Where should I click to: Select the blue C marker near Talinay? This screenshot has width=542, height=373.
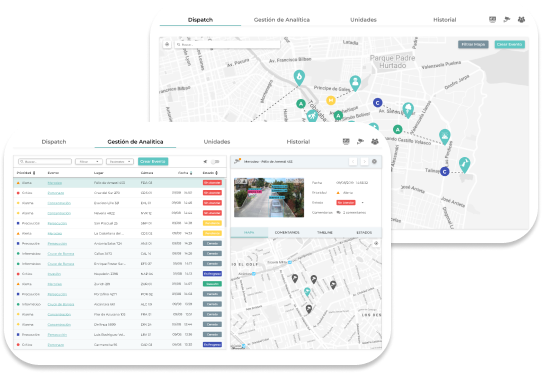(x=445, y=171)
